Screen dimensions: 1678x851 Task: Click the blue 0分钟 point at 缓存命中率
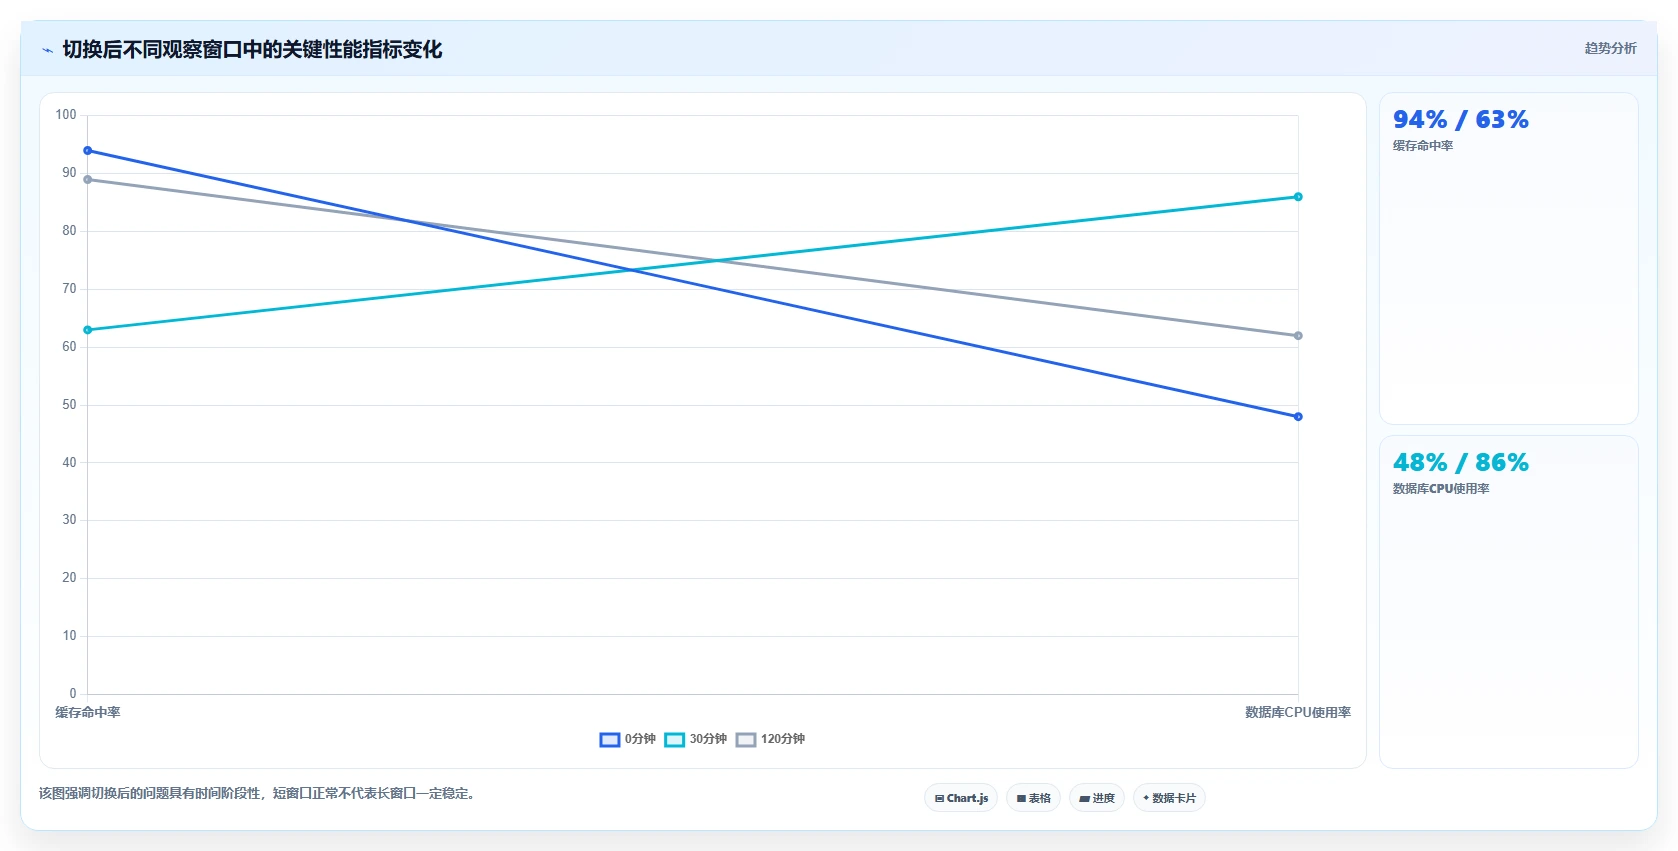[88, 151]
